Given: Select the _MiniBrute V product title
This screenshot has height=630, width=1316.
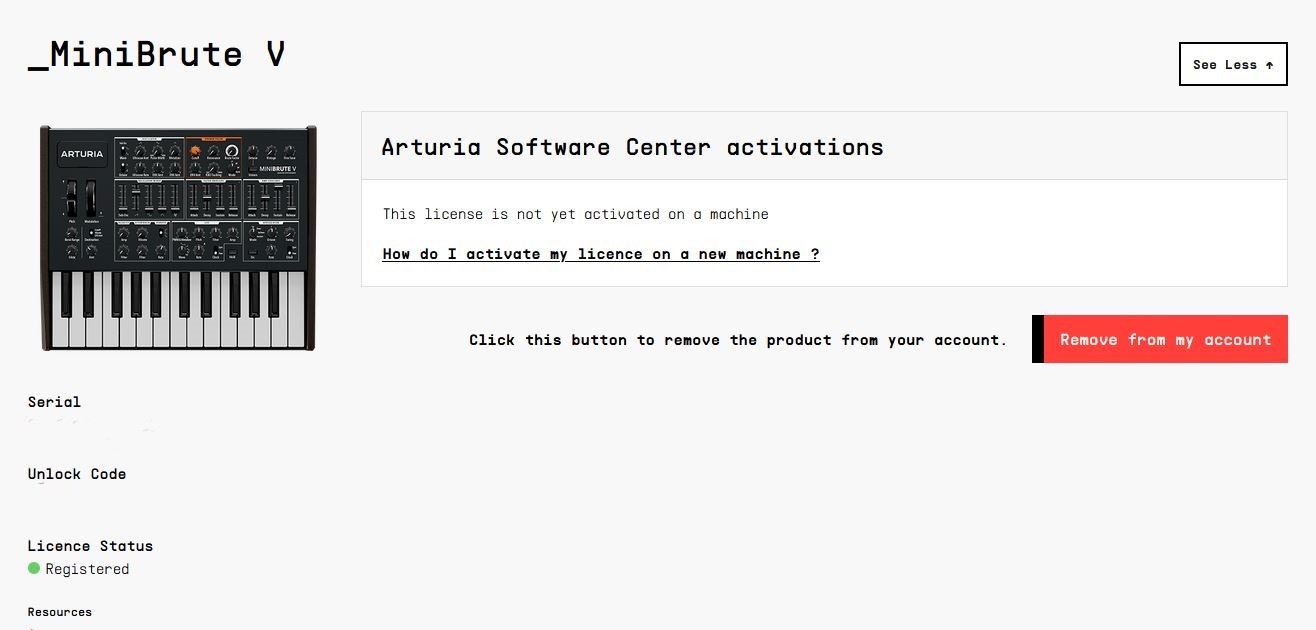Looking at the screenshot, I should point(157,54).
